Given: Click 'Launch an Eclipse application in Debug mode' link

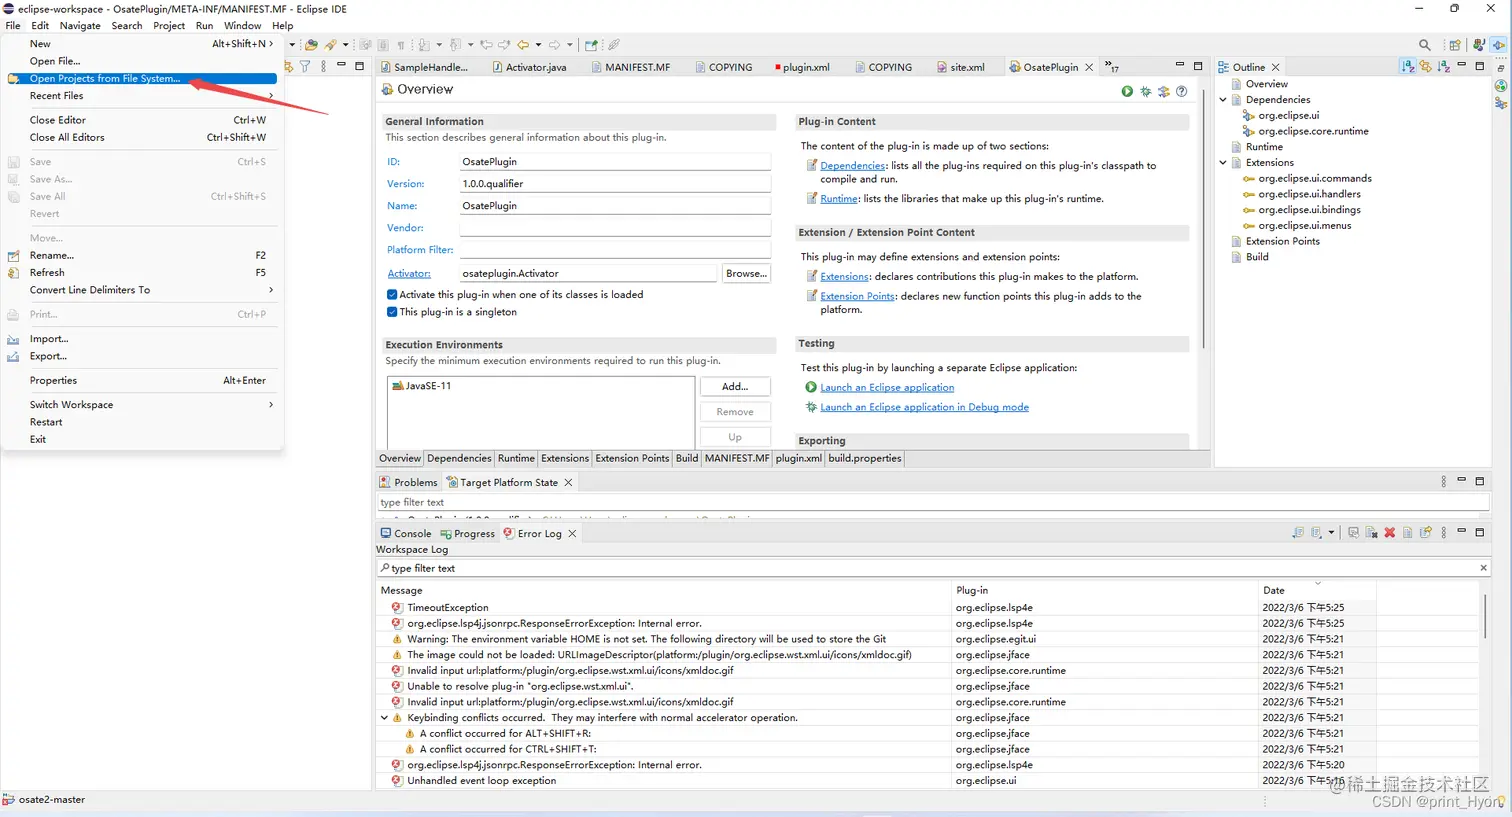Looking at the screenshot, I should click(x=924, y=407).
